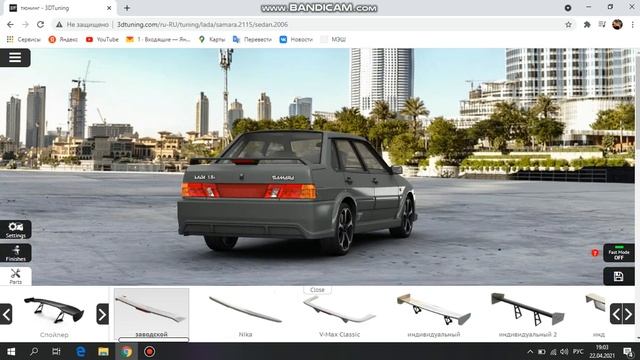Open the Новости bookmark
This screenshot has height=360, width=640.
pyautogui.click(x=296, y=39)
